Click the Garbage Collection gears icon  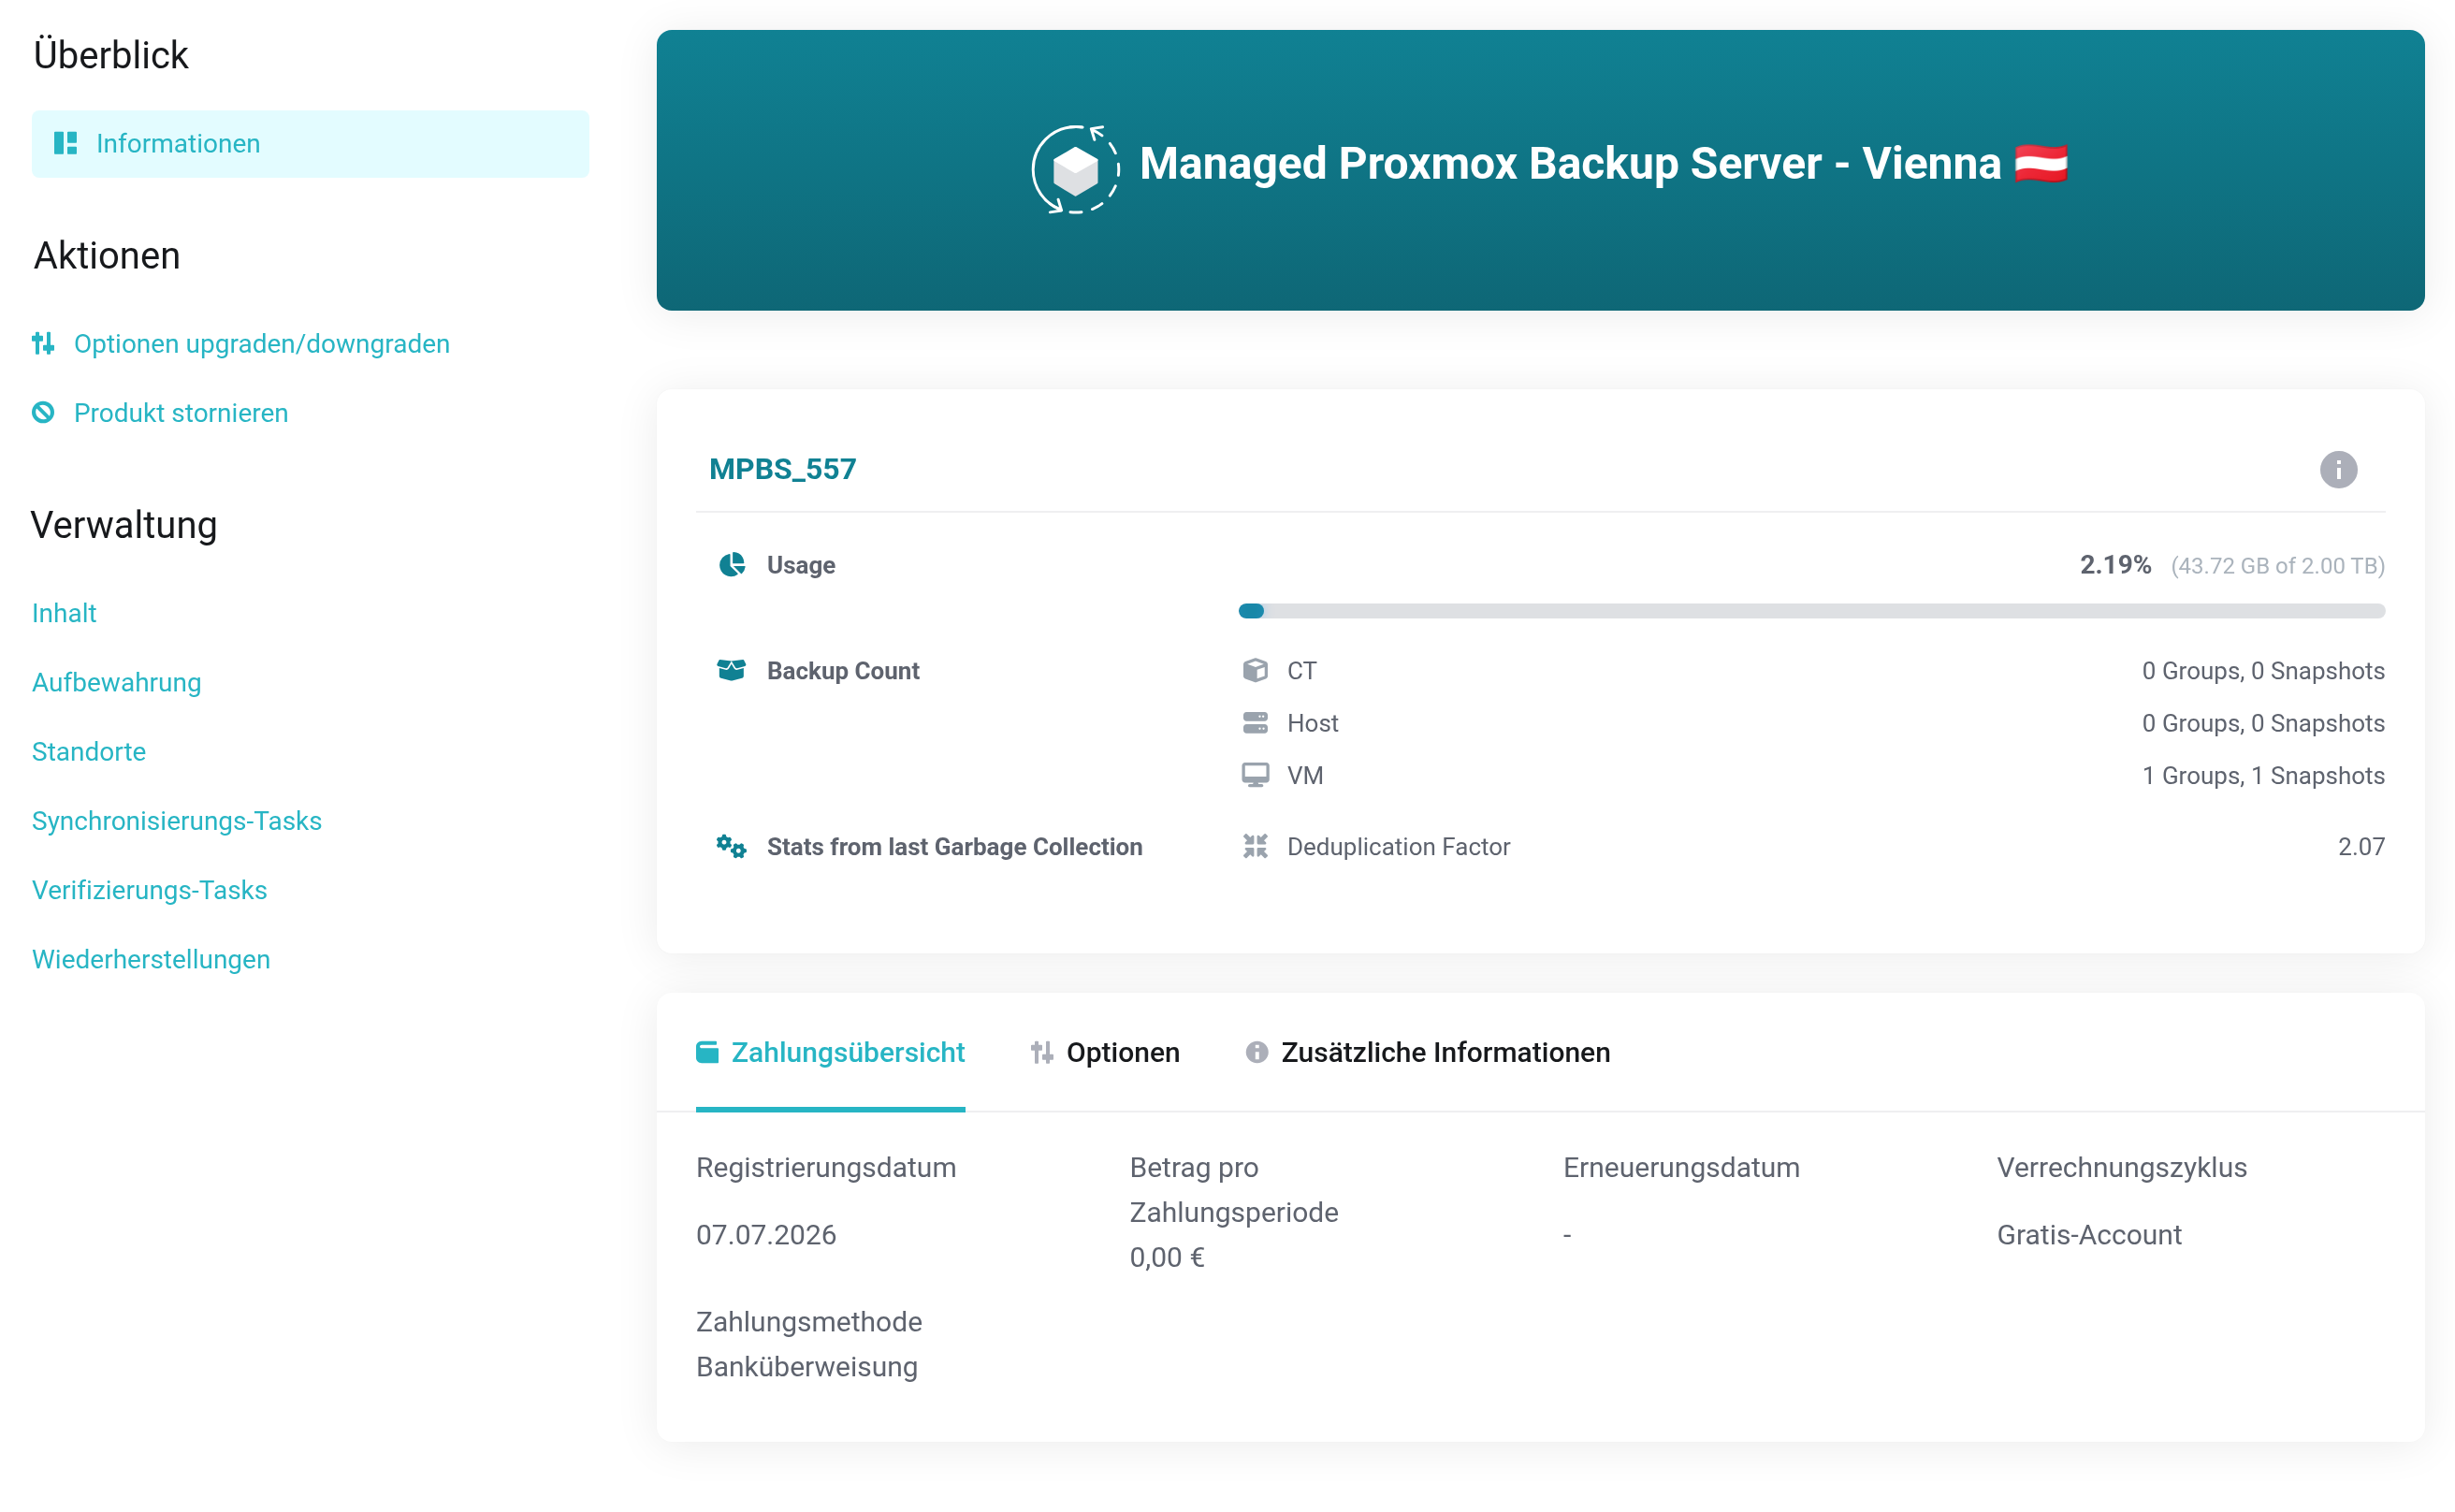pos(732,848)
